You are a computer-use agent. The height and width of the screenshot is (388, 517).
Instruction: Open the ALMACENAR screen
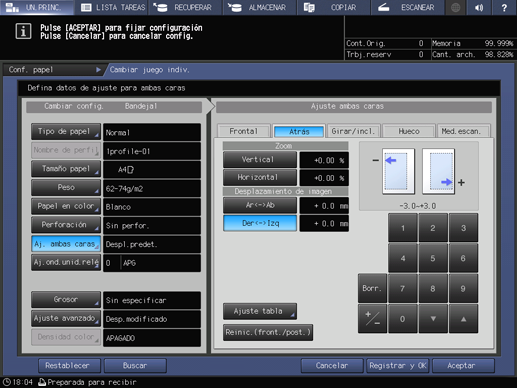(260, 7)
